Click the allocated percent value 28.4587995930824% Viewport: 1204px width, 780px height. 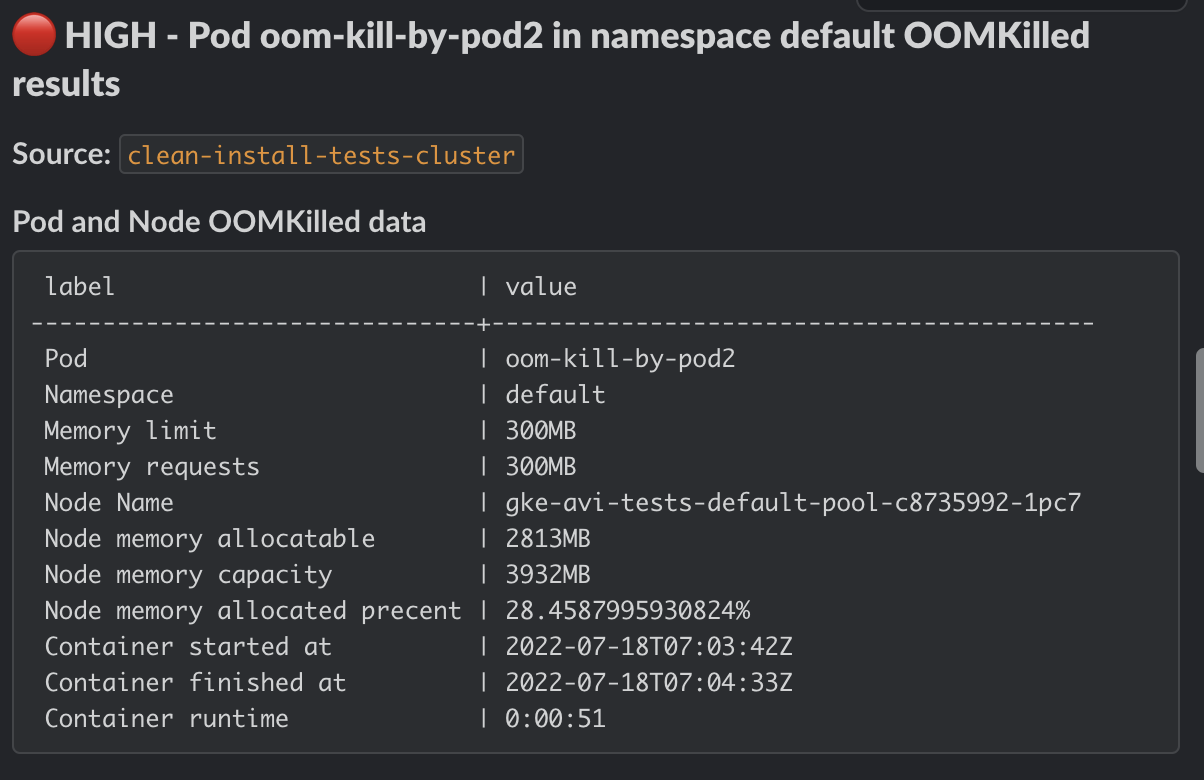tap(627, 611)
